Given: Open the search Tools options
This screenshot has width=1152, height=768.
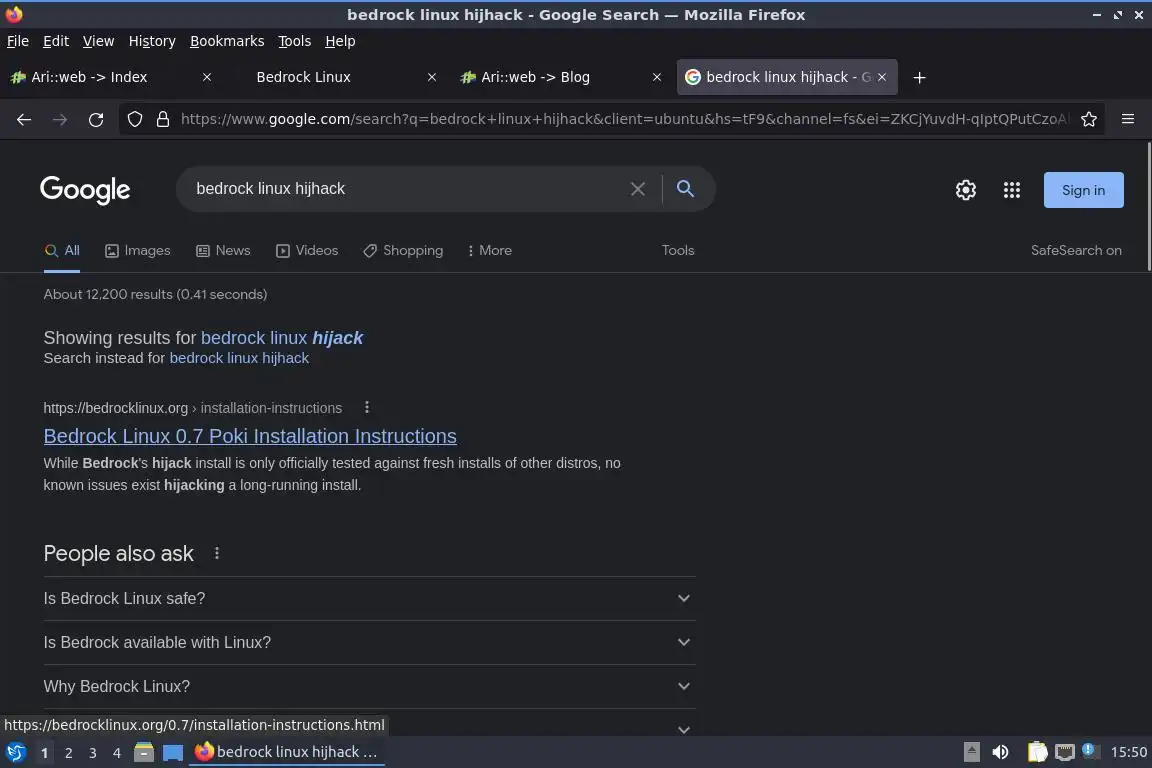Looking at the screenshot, I should pos(677,251).
